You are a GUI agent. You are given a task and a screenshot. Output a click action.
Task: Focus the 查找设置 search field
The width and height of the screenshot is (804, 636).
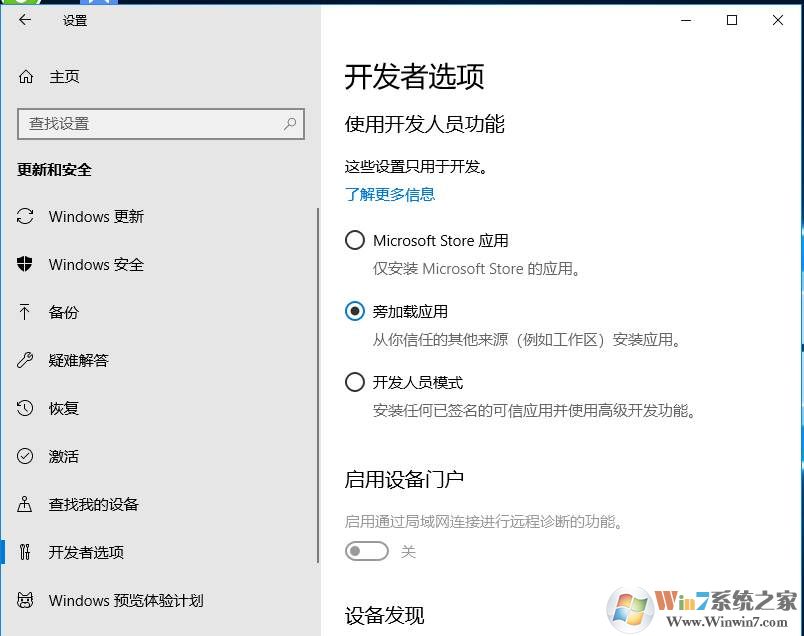coord(161,124)
